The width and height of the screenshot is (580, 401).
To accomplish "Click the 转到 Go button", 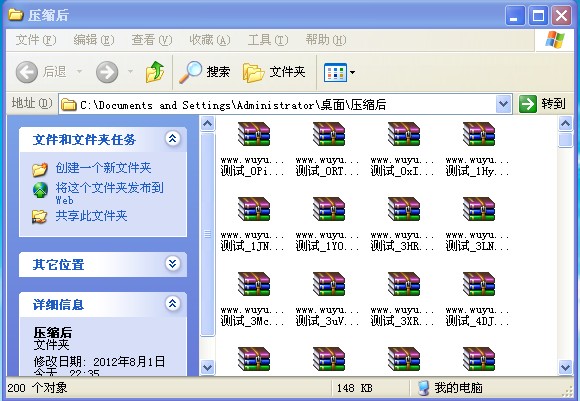I will click(543, 104).
